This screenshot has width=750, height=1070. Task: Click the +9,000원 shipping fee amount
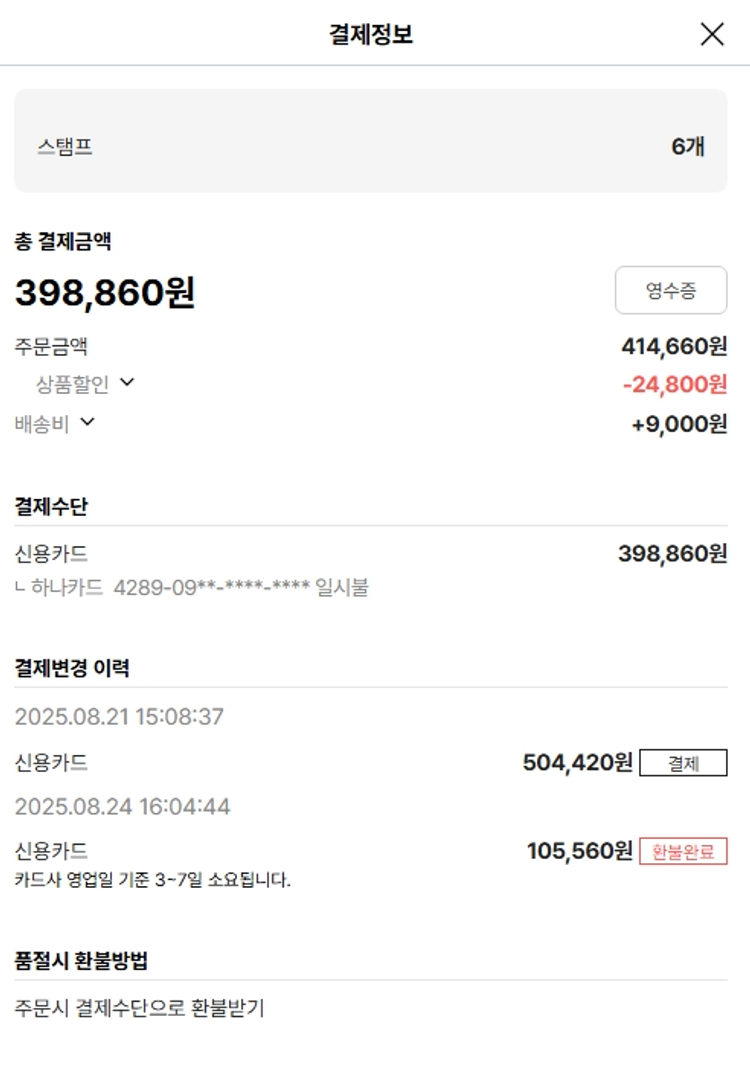679,424
